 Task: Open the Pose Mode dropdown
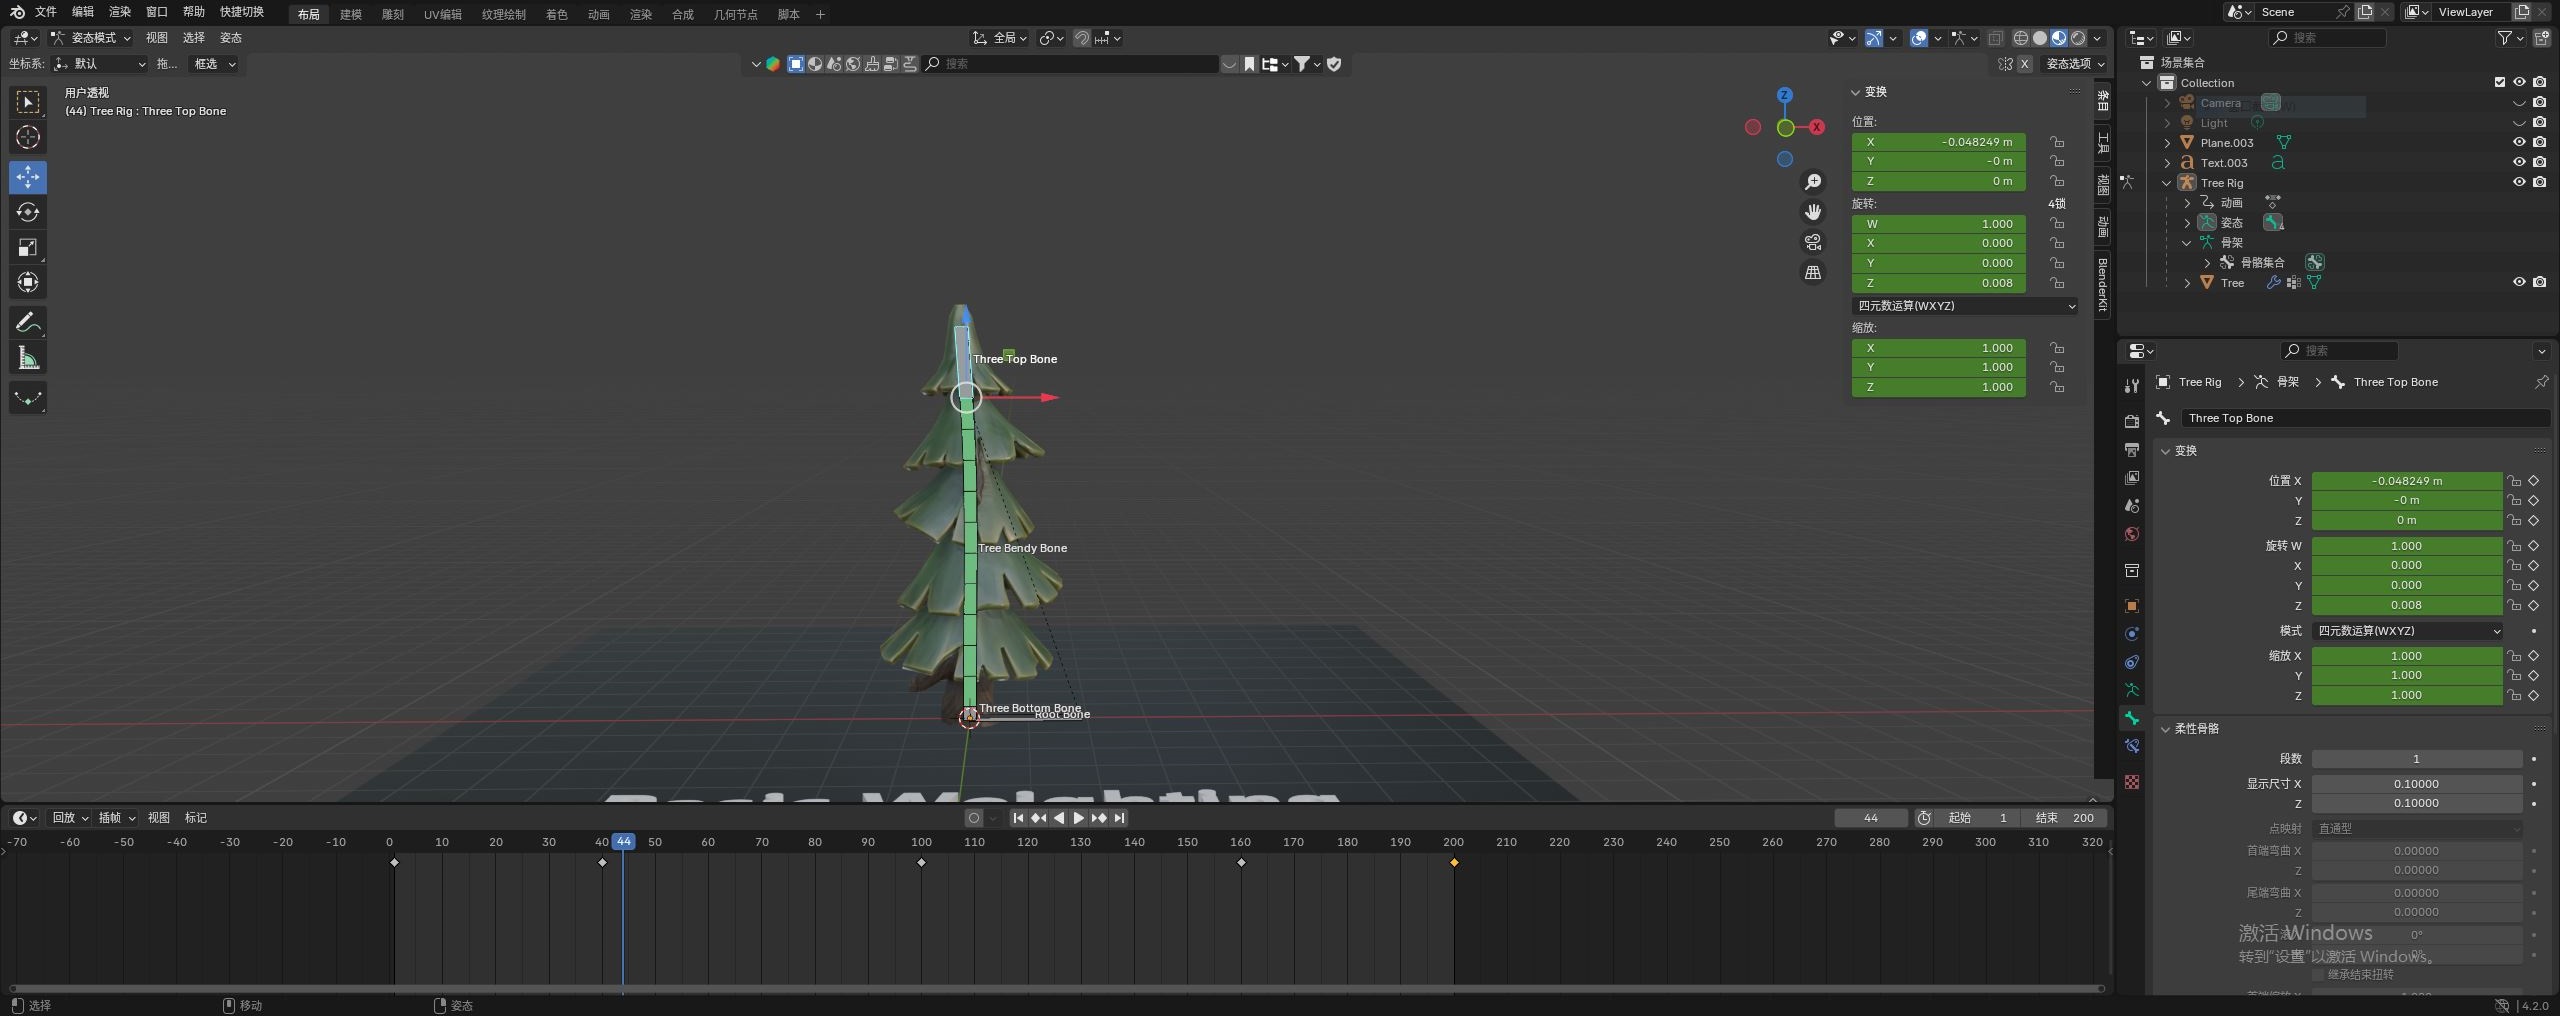coord(92,38)
